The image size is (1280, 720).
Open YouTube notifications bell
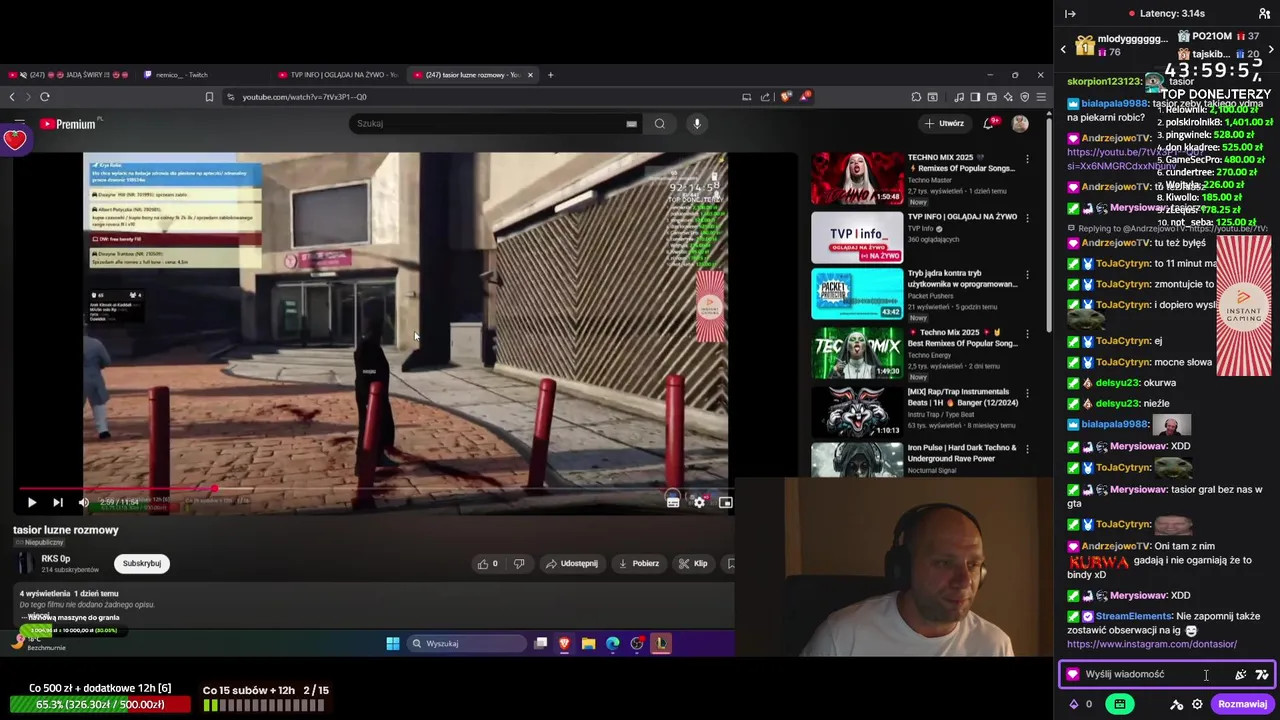click(x=988, y=123)
